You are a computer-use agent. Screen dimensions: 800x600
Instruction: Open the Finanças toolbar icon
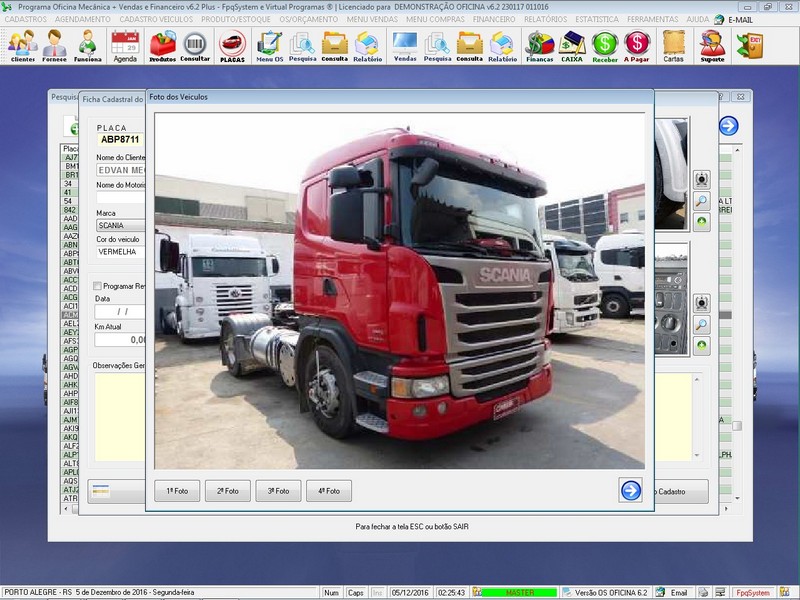click(x=540, y=46)
